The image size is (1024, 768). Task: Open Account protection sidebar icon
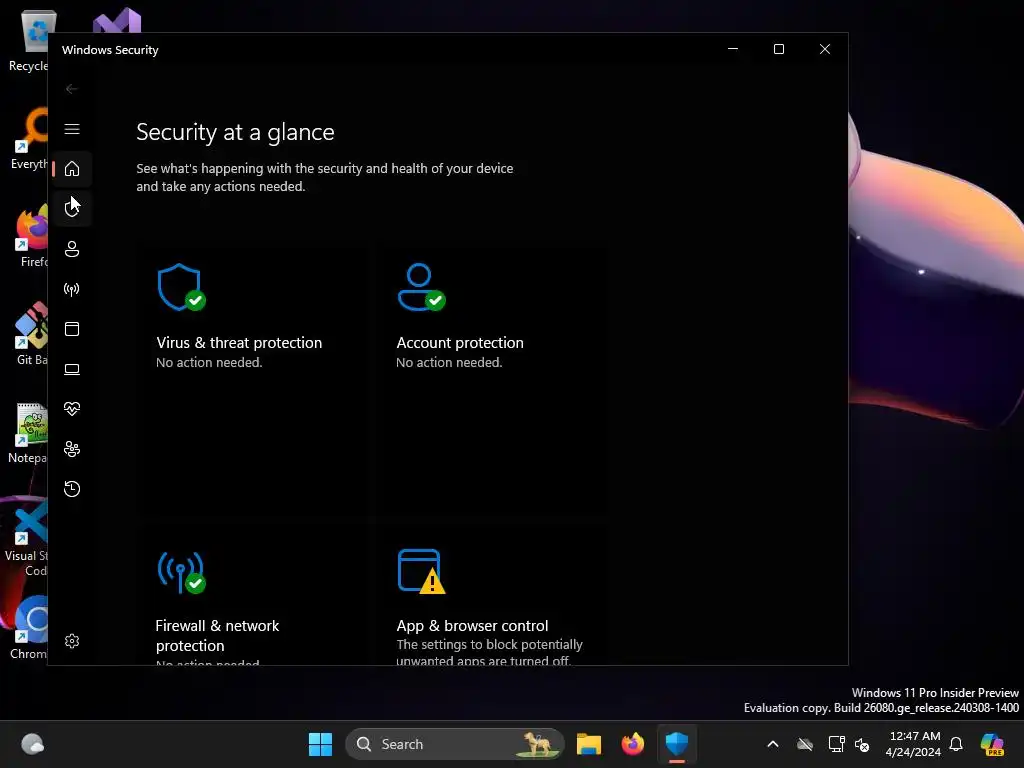pos(72,249)
